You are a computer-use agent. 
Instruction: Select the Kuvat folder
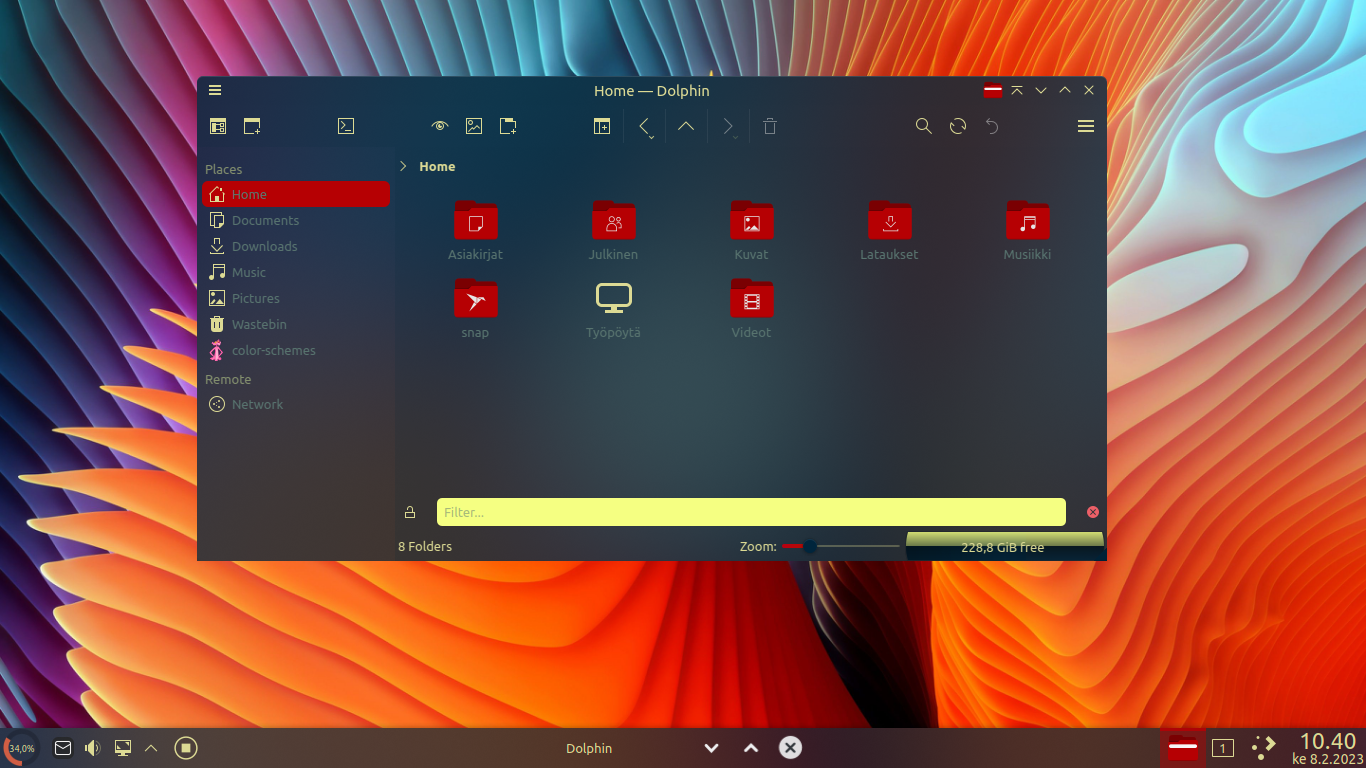[751, 230]
